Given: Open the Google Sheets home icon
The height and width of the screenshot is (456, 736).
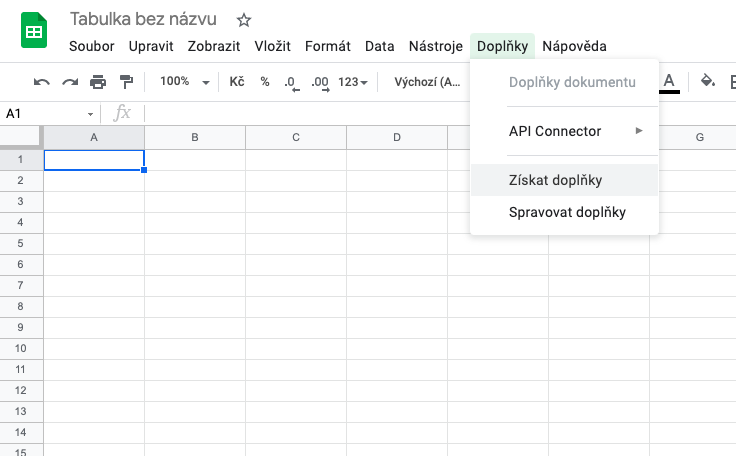Looking at the screenshot, I should 34,31.
